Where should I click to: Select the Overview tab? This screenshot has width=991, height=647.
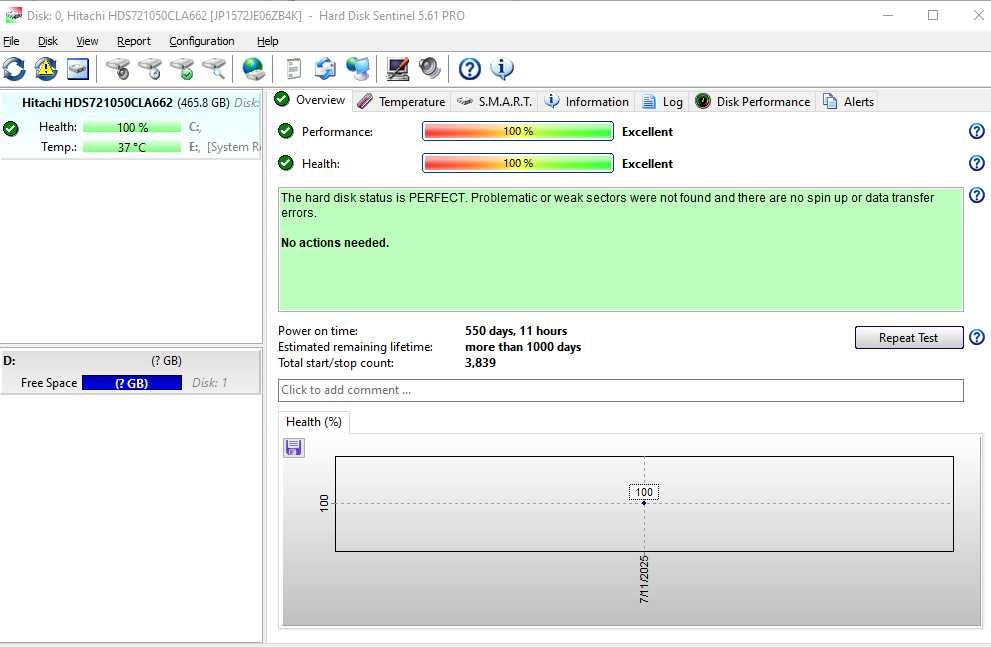pyautogui.click(x=310, y=100)
